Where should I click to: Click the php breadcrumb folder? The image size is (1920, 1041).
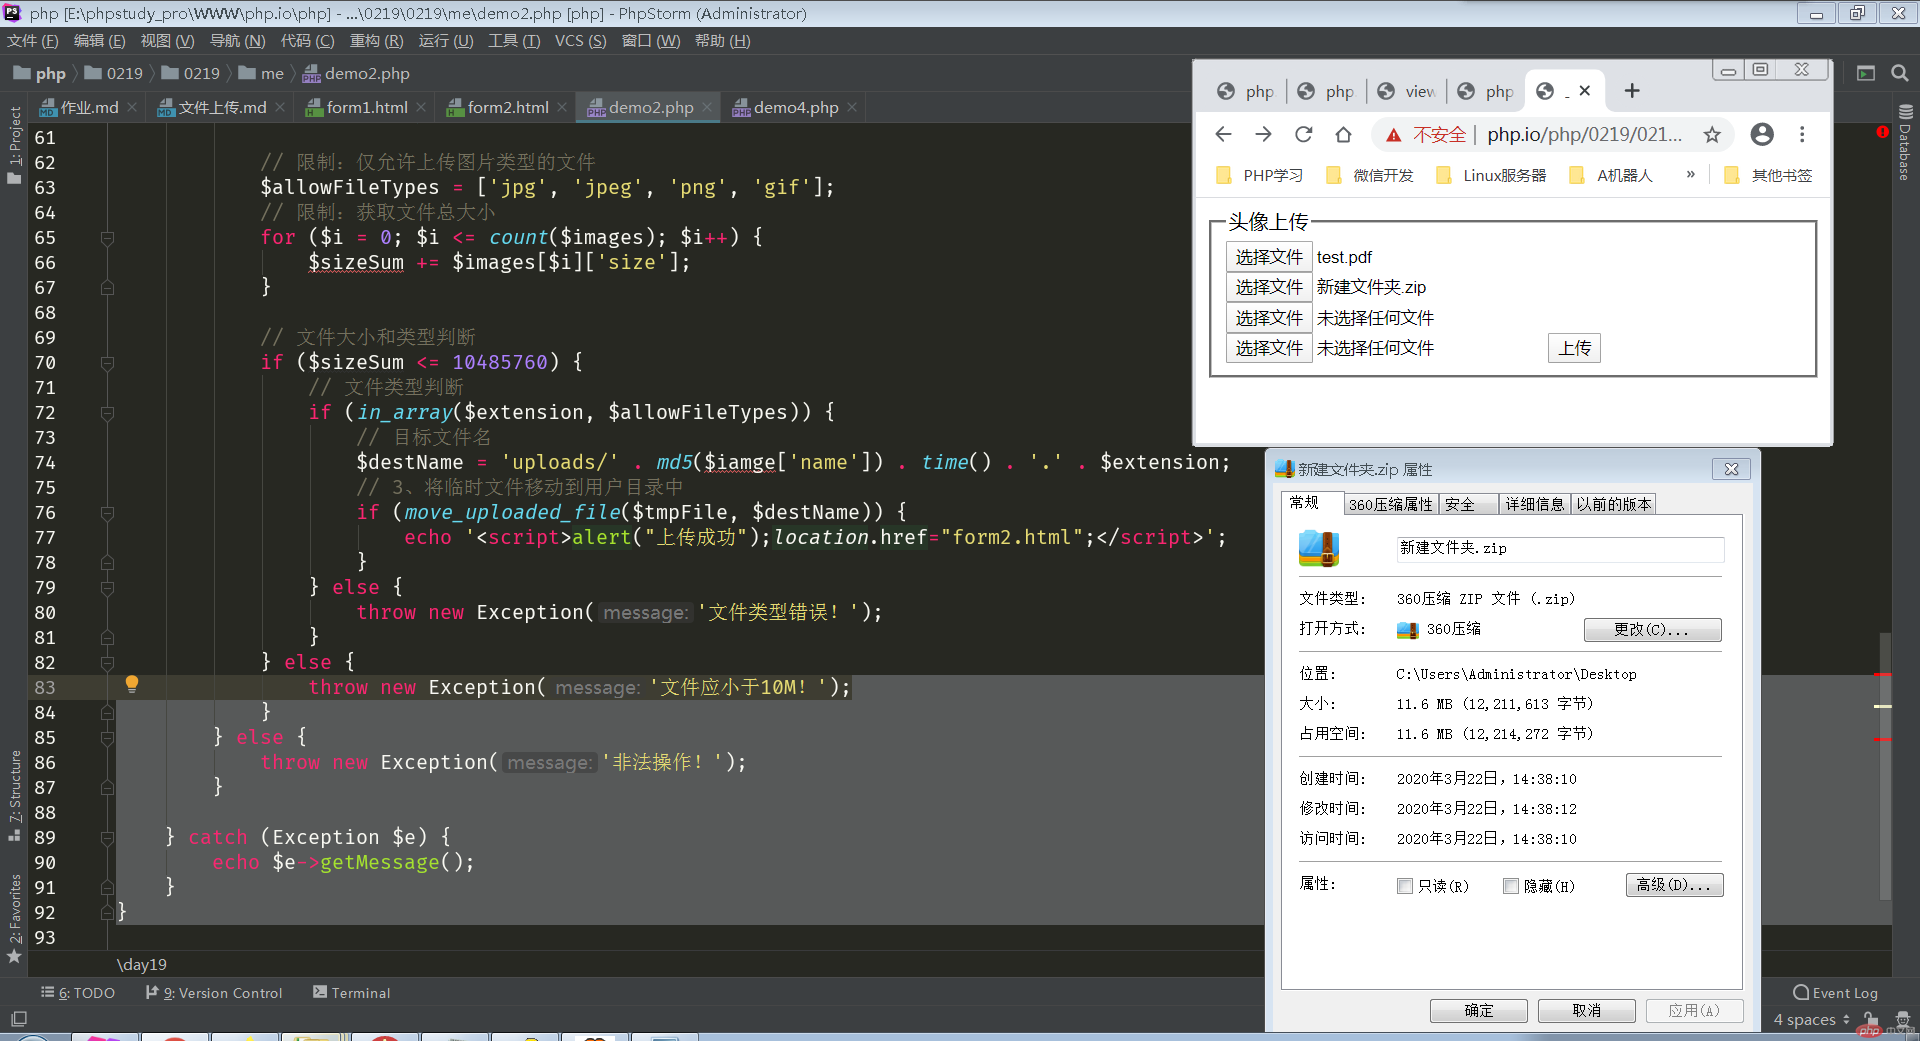pos(40,73)
